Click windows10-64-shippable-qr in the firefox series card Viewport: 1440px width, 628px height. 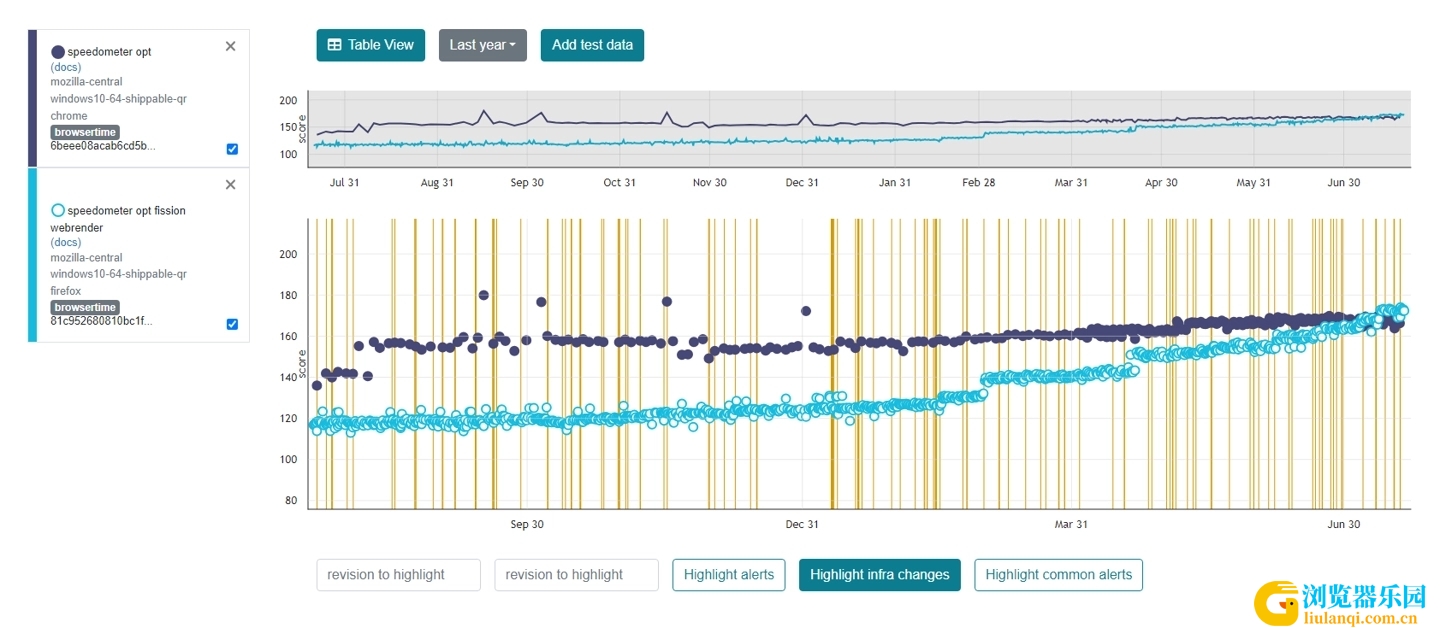[x=119, y=274]
